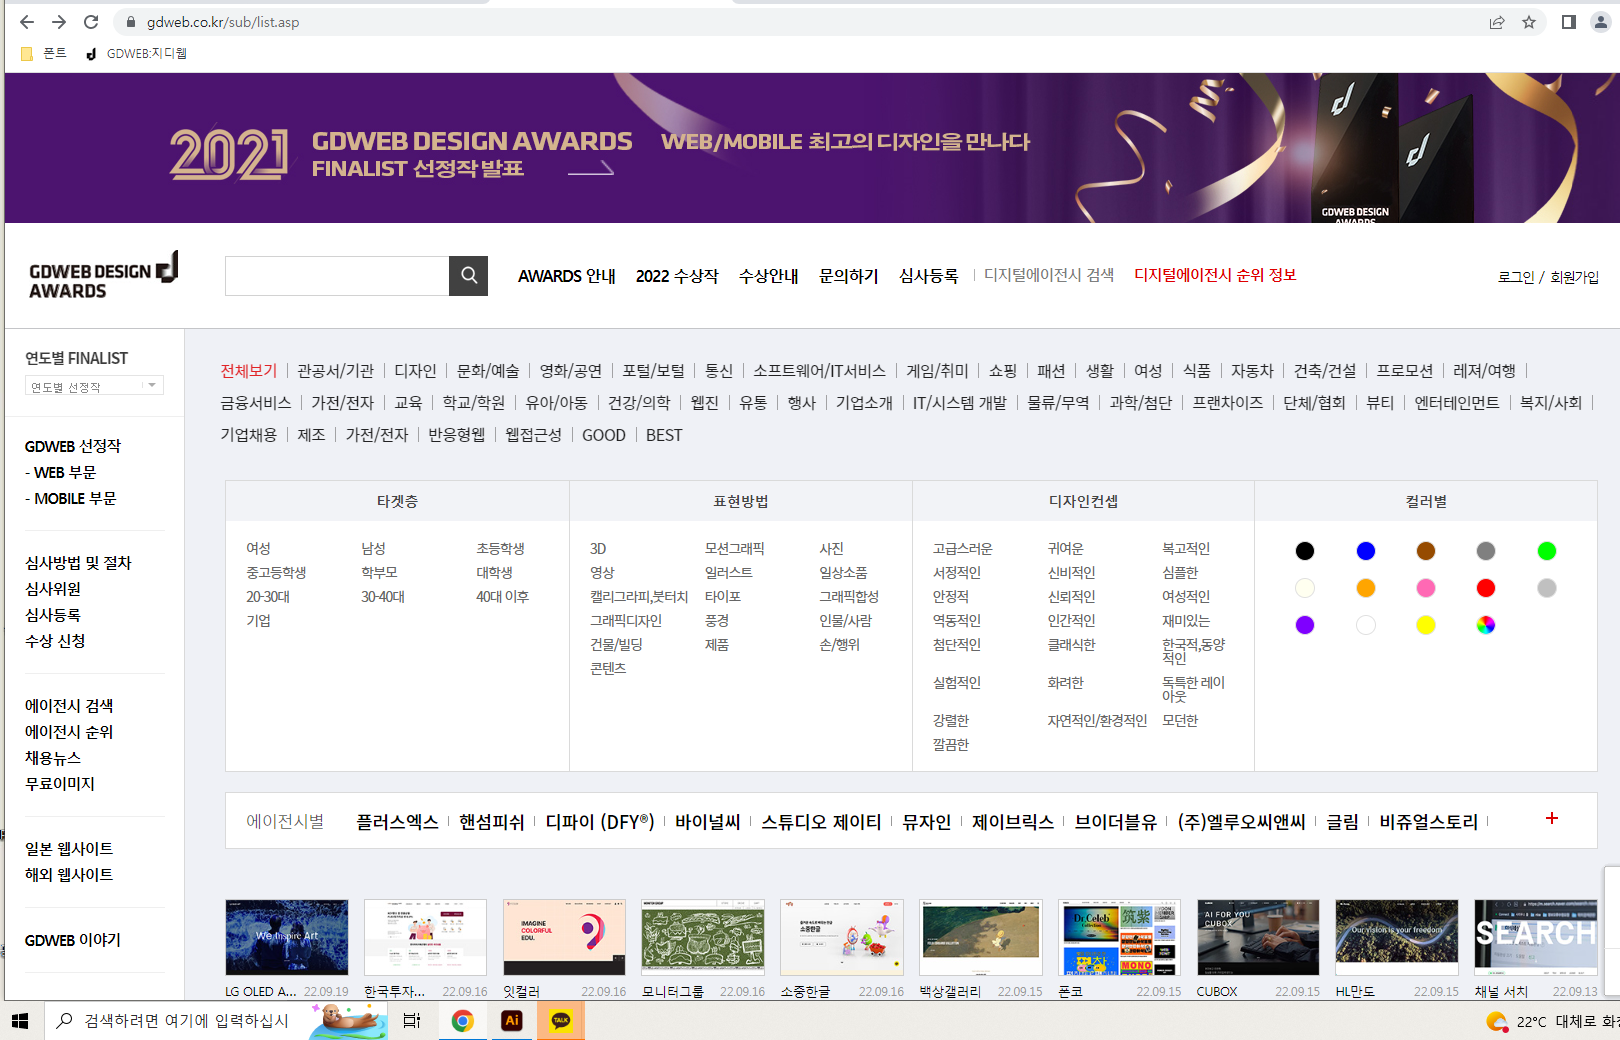Open the 연도별 선정작 dropdown
Viewport: 1620px width, 1040px height.
tap(94, 386)
